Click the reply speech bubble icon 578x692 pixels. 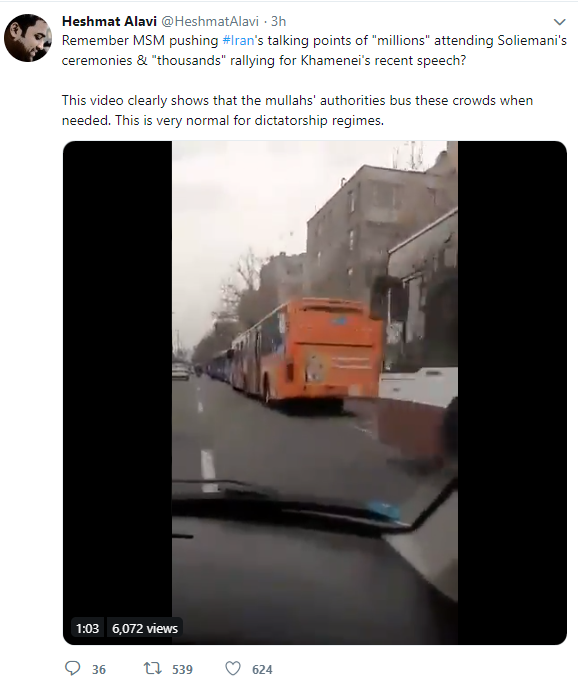(72, 668)
